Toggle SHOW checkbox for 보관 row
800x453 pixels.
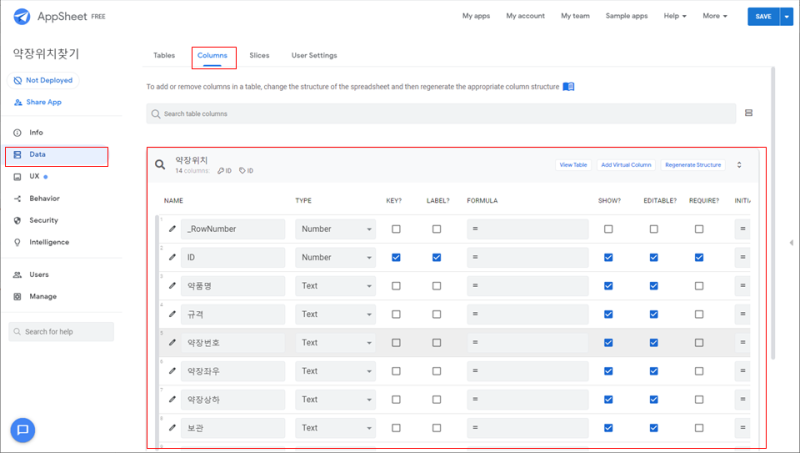608,427
